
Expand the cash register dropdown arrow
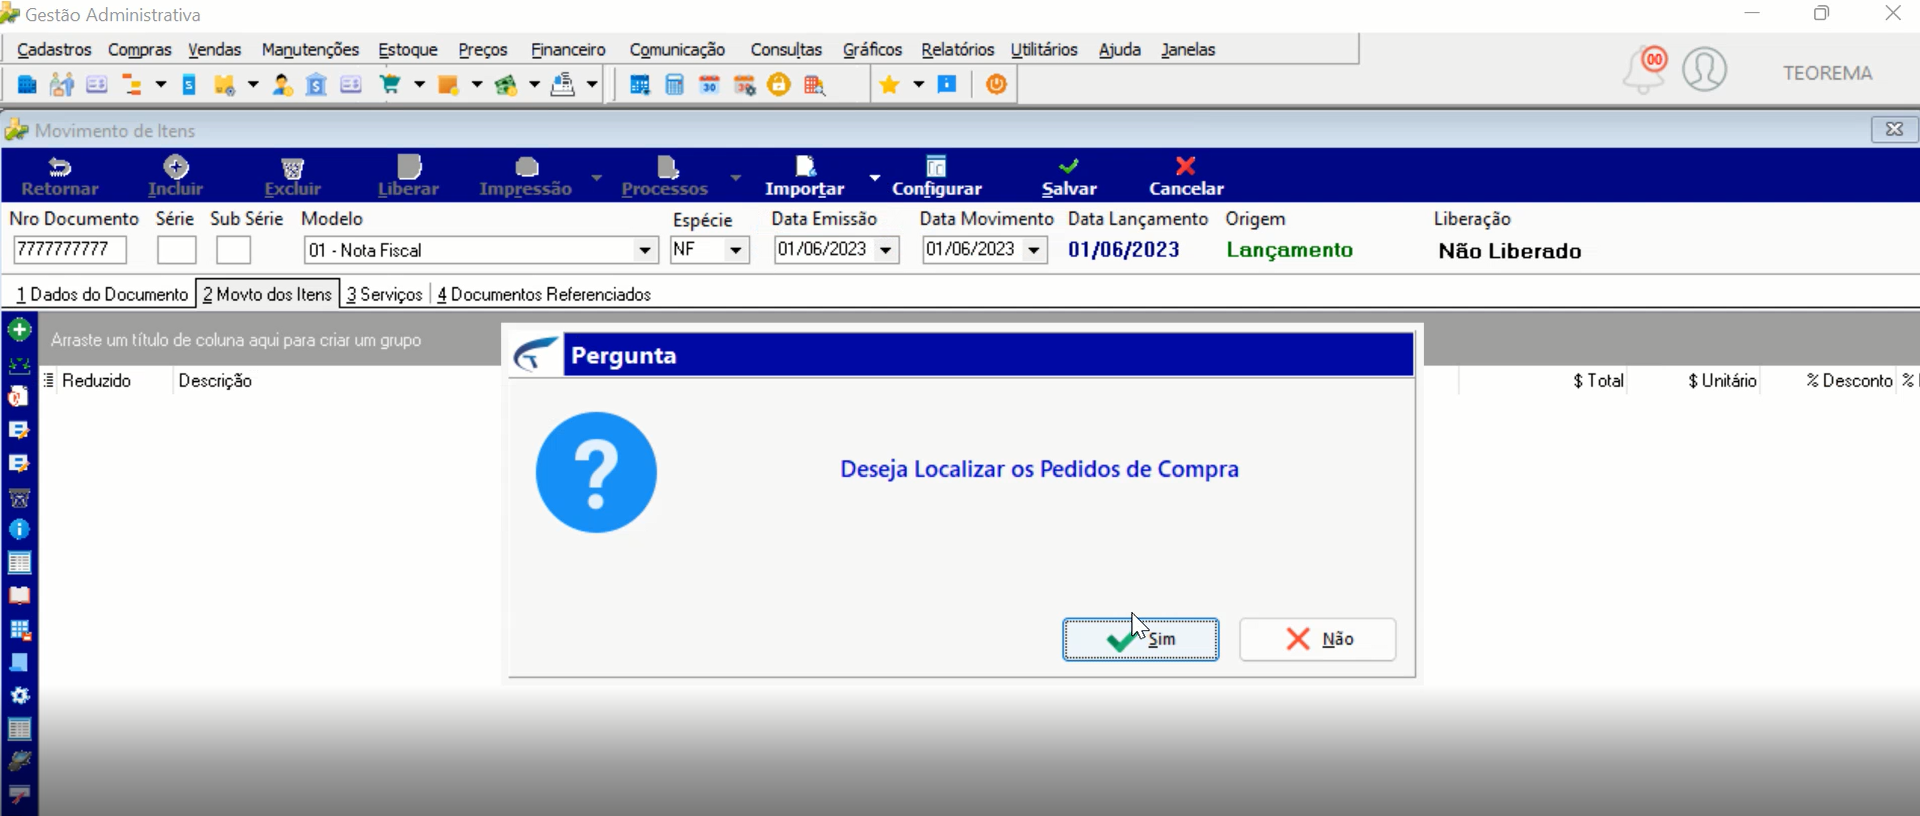[x=592, y=85]
